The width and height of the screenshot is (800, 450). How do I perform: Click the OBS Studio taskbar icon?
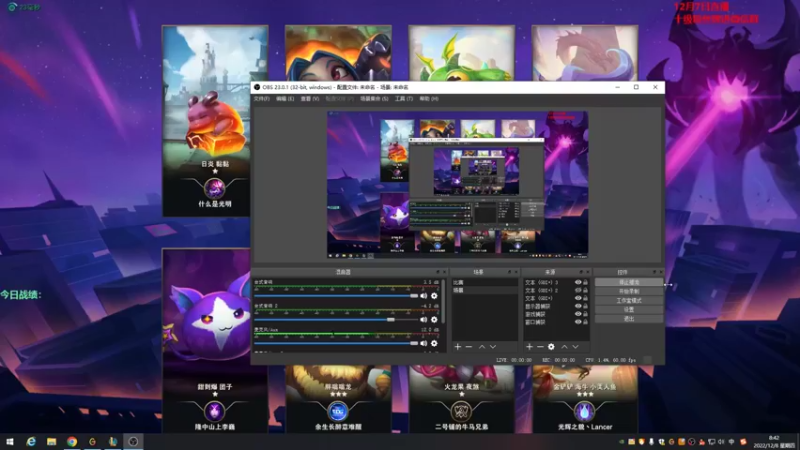[x=133, y=442]
